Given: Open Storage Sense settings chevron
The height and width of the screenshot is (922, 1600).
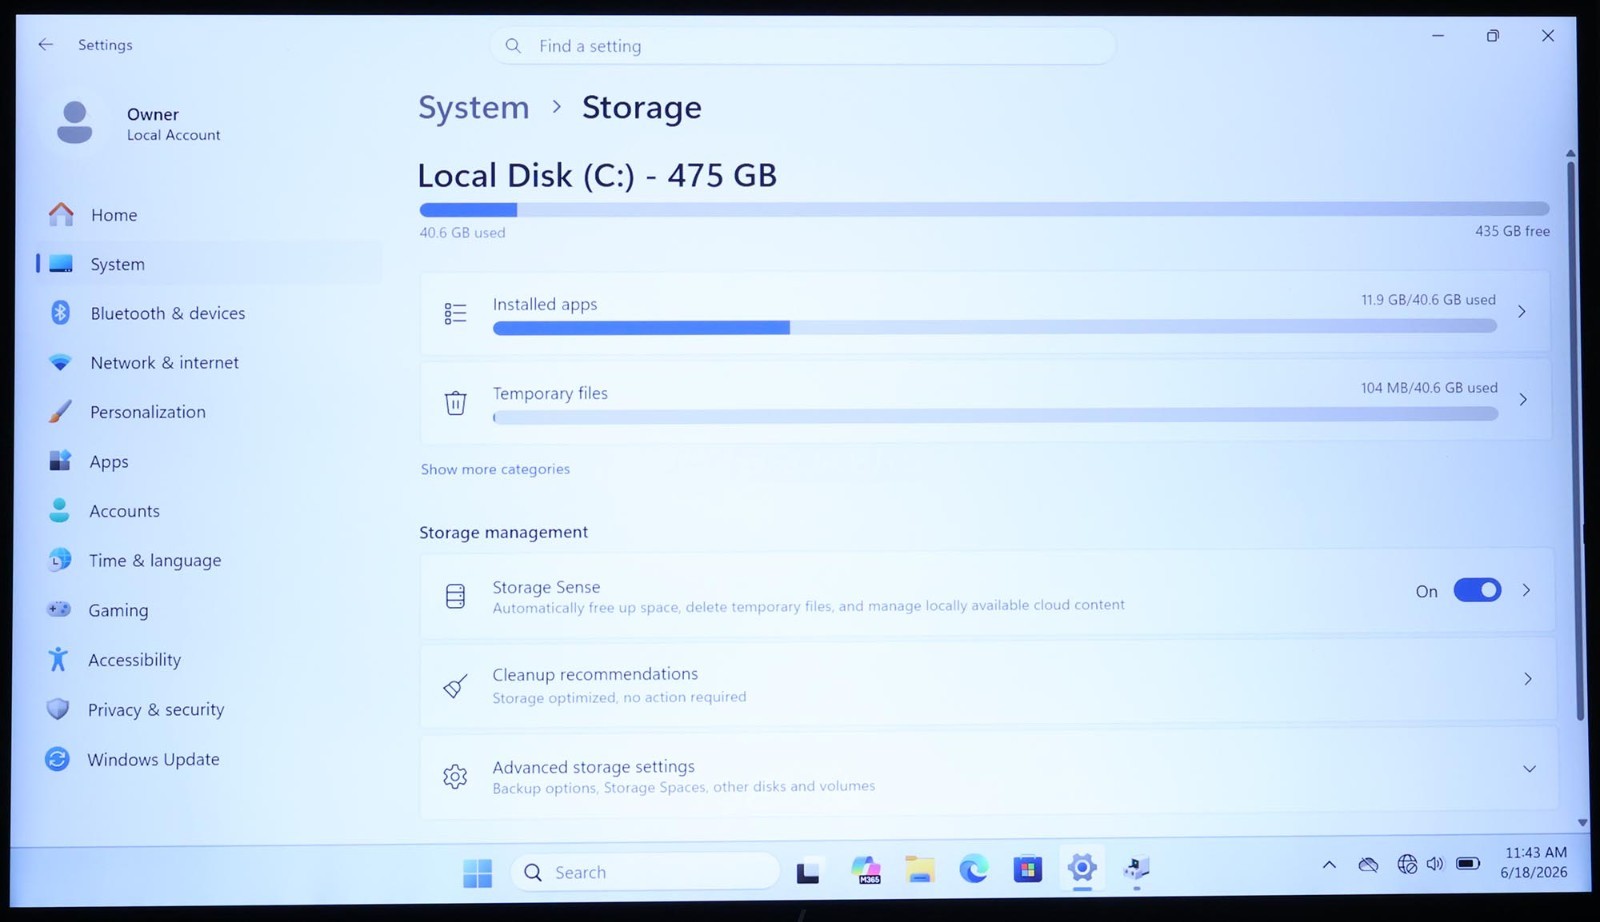Looking at the screenshot, I should 1527,590.
